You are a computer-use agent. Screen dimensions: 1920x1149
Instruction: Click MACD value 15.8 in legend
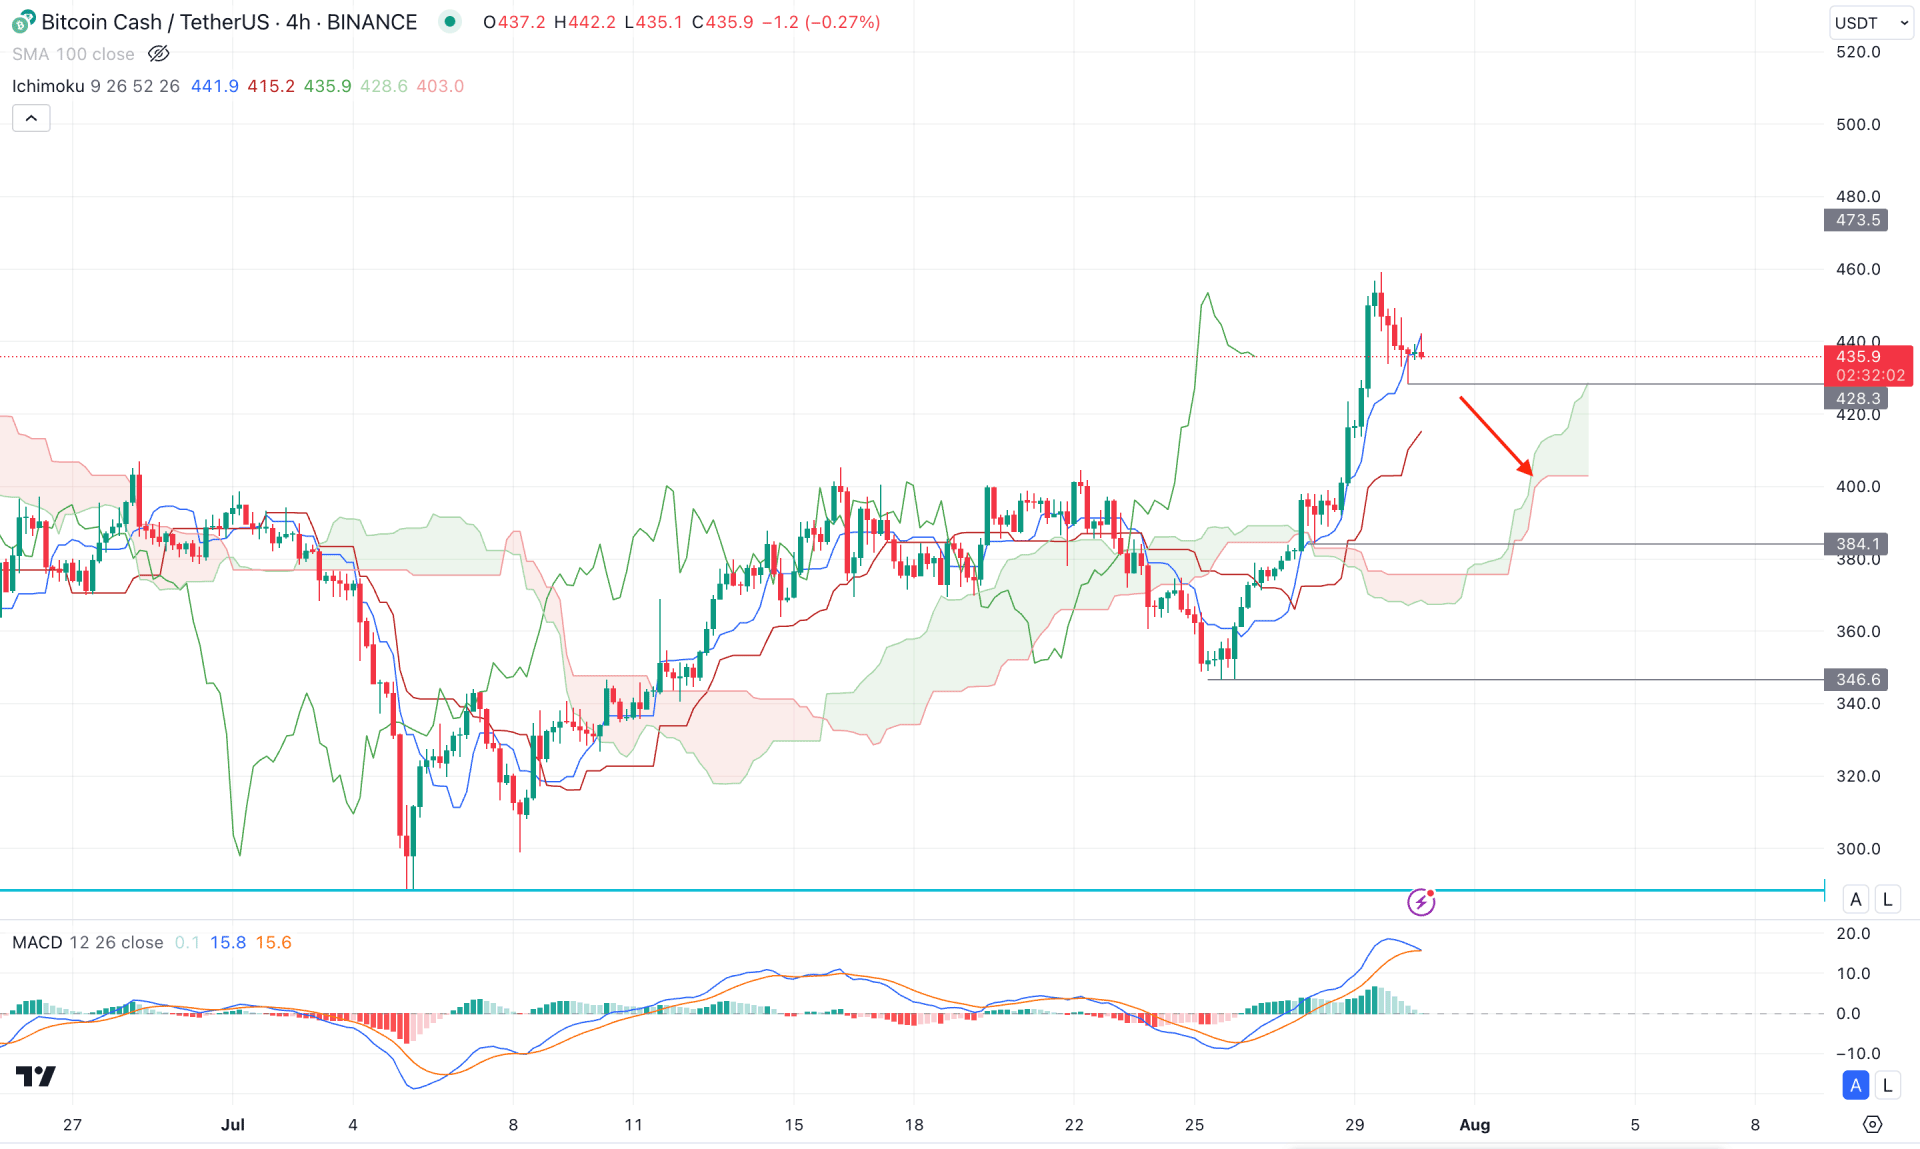tap(228, 942)
